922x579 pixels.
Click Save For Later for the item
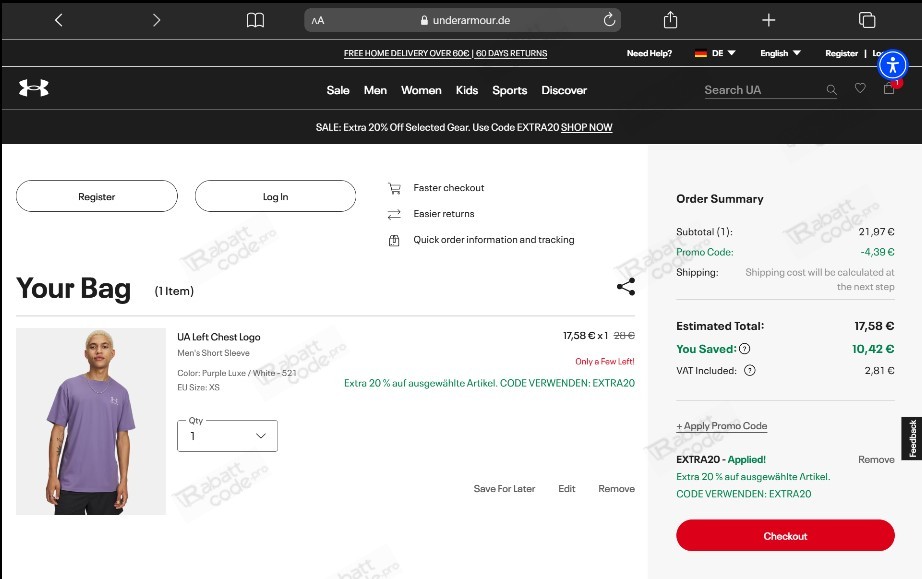pos(504,488)
